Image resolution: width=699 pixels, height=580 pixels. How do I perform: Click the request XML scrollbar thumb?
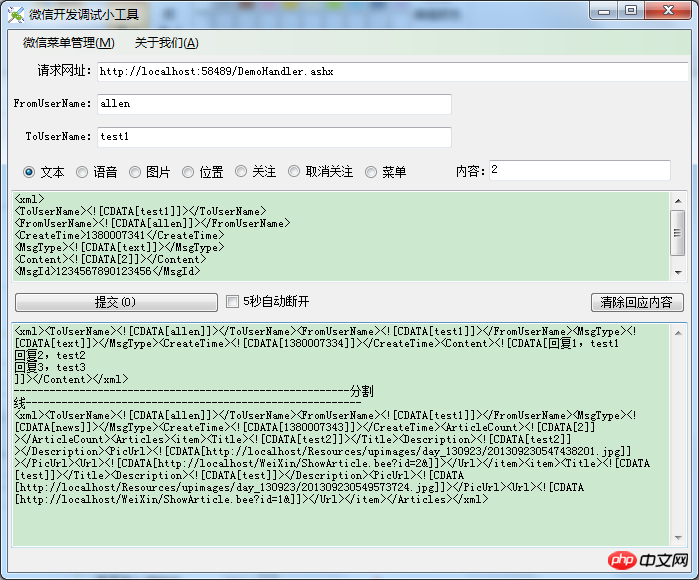pos(678,233)
